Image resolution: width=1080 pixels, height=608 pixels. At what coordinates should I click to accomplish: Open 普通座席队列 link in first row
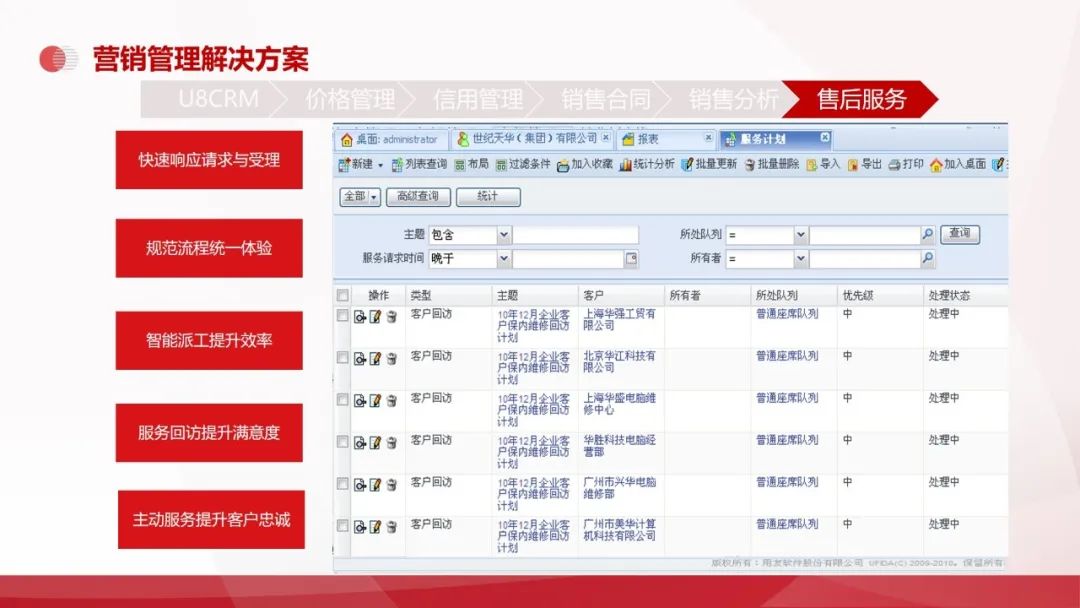point(787,314)
